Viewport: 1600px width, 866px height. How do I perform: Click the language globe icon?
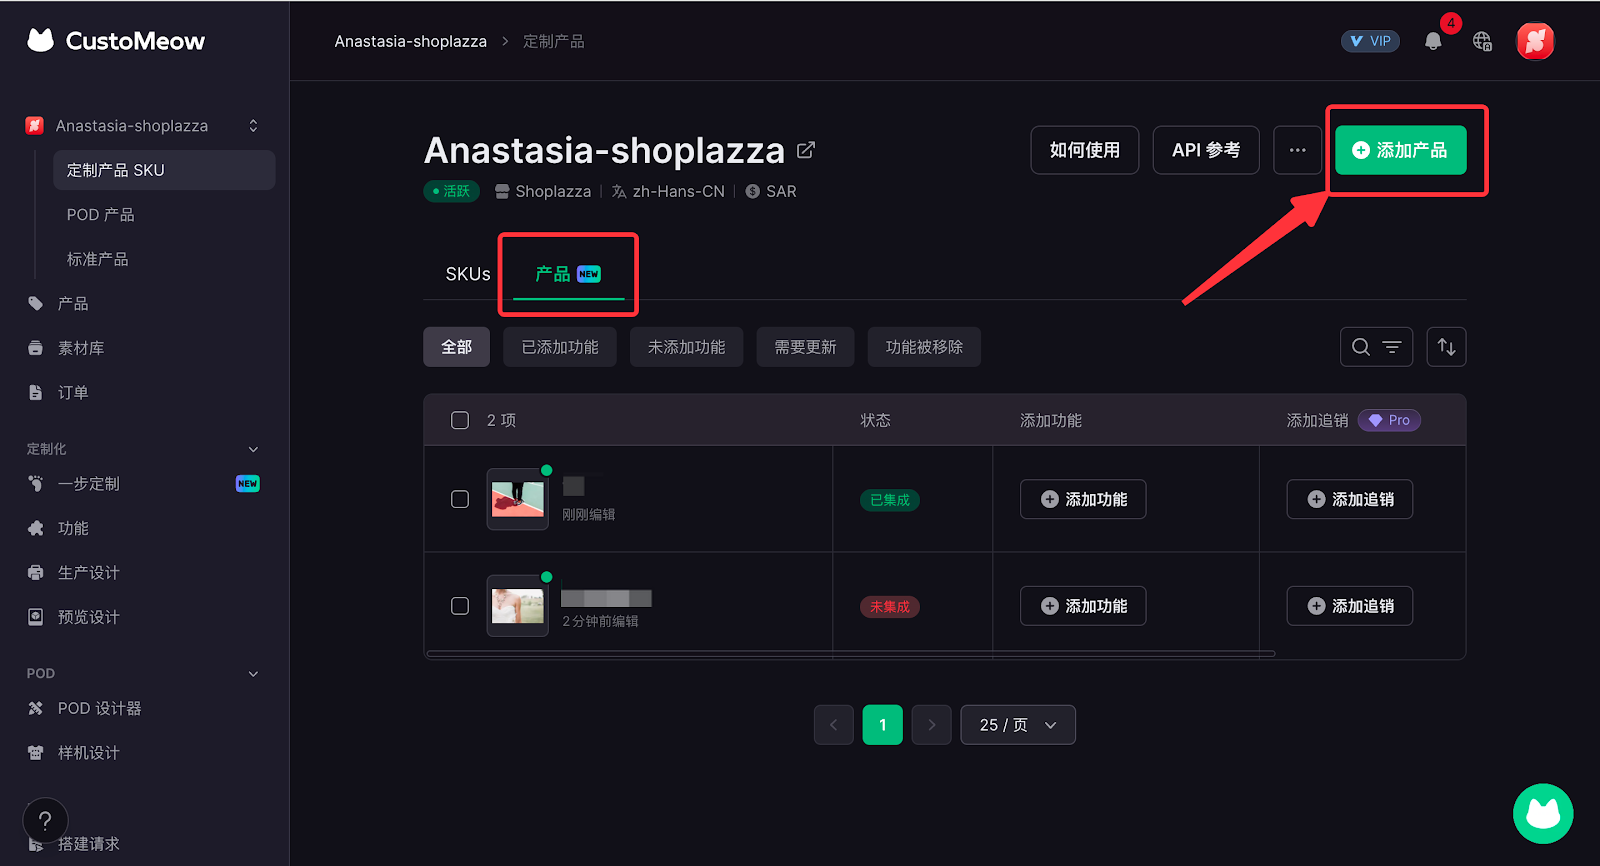tap(1482, 41)
